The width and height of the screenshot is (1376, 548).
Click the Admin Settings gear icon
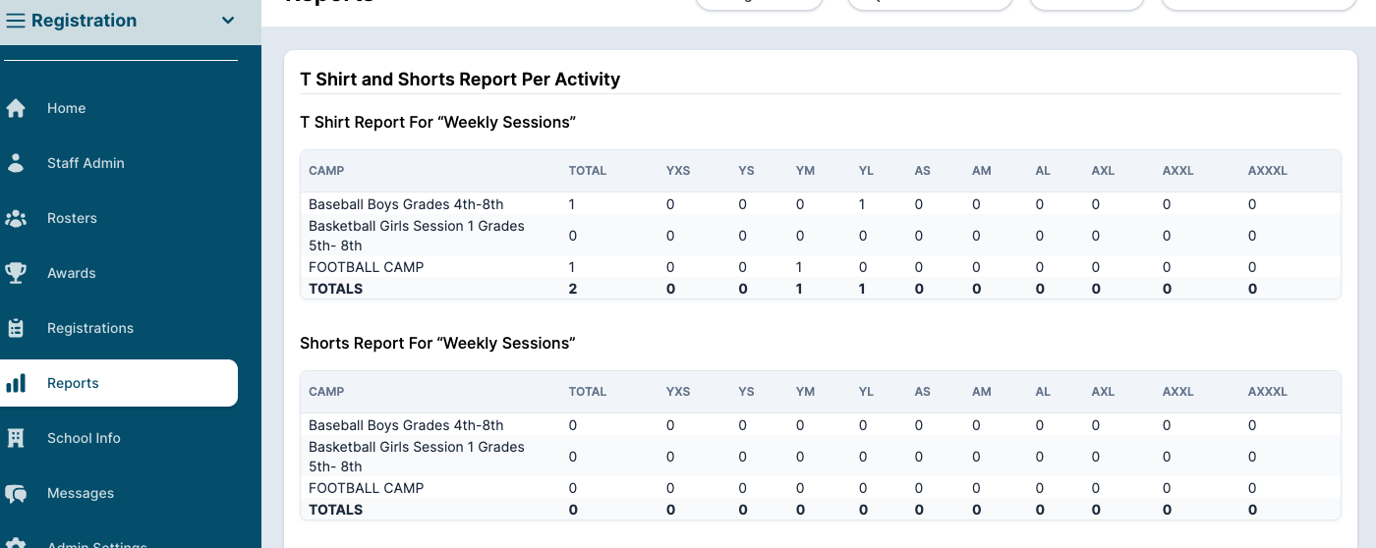click(16, 544)
